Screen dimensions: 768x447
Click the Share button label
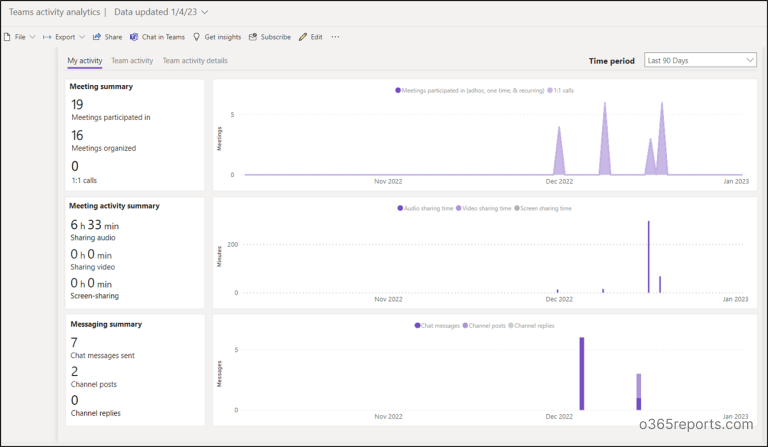(113, 37)
